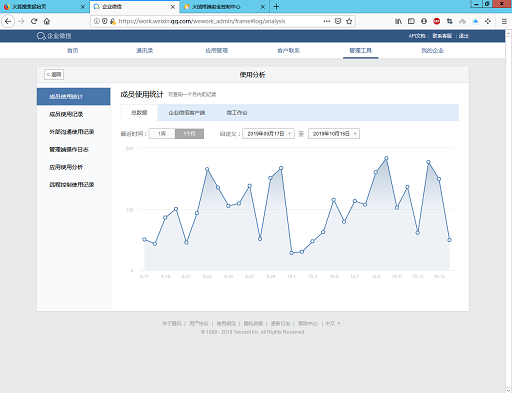Image resolution: width=512 pixels, height=393 pixels.
Task: Click the 返回 back button
Action: (54, 74)
